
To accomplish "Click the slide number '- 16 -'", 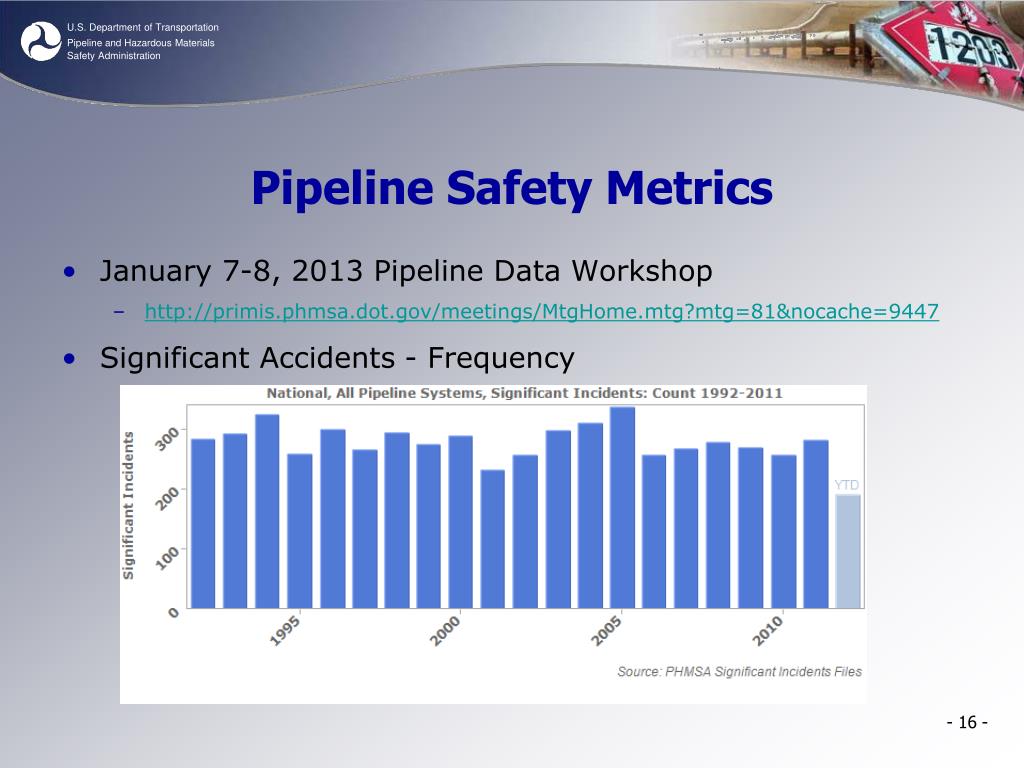I will (967, 722).
